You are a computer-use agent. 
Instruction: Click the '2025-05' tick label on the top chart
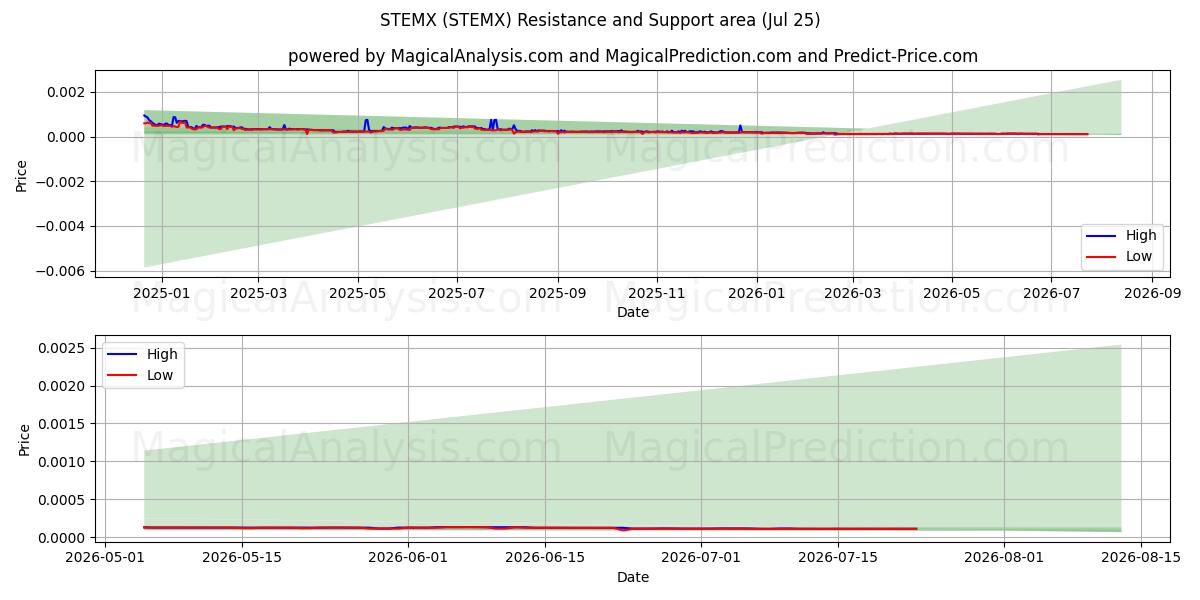pyautogui.click(x=358, y=295)
